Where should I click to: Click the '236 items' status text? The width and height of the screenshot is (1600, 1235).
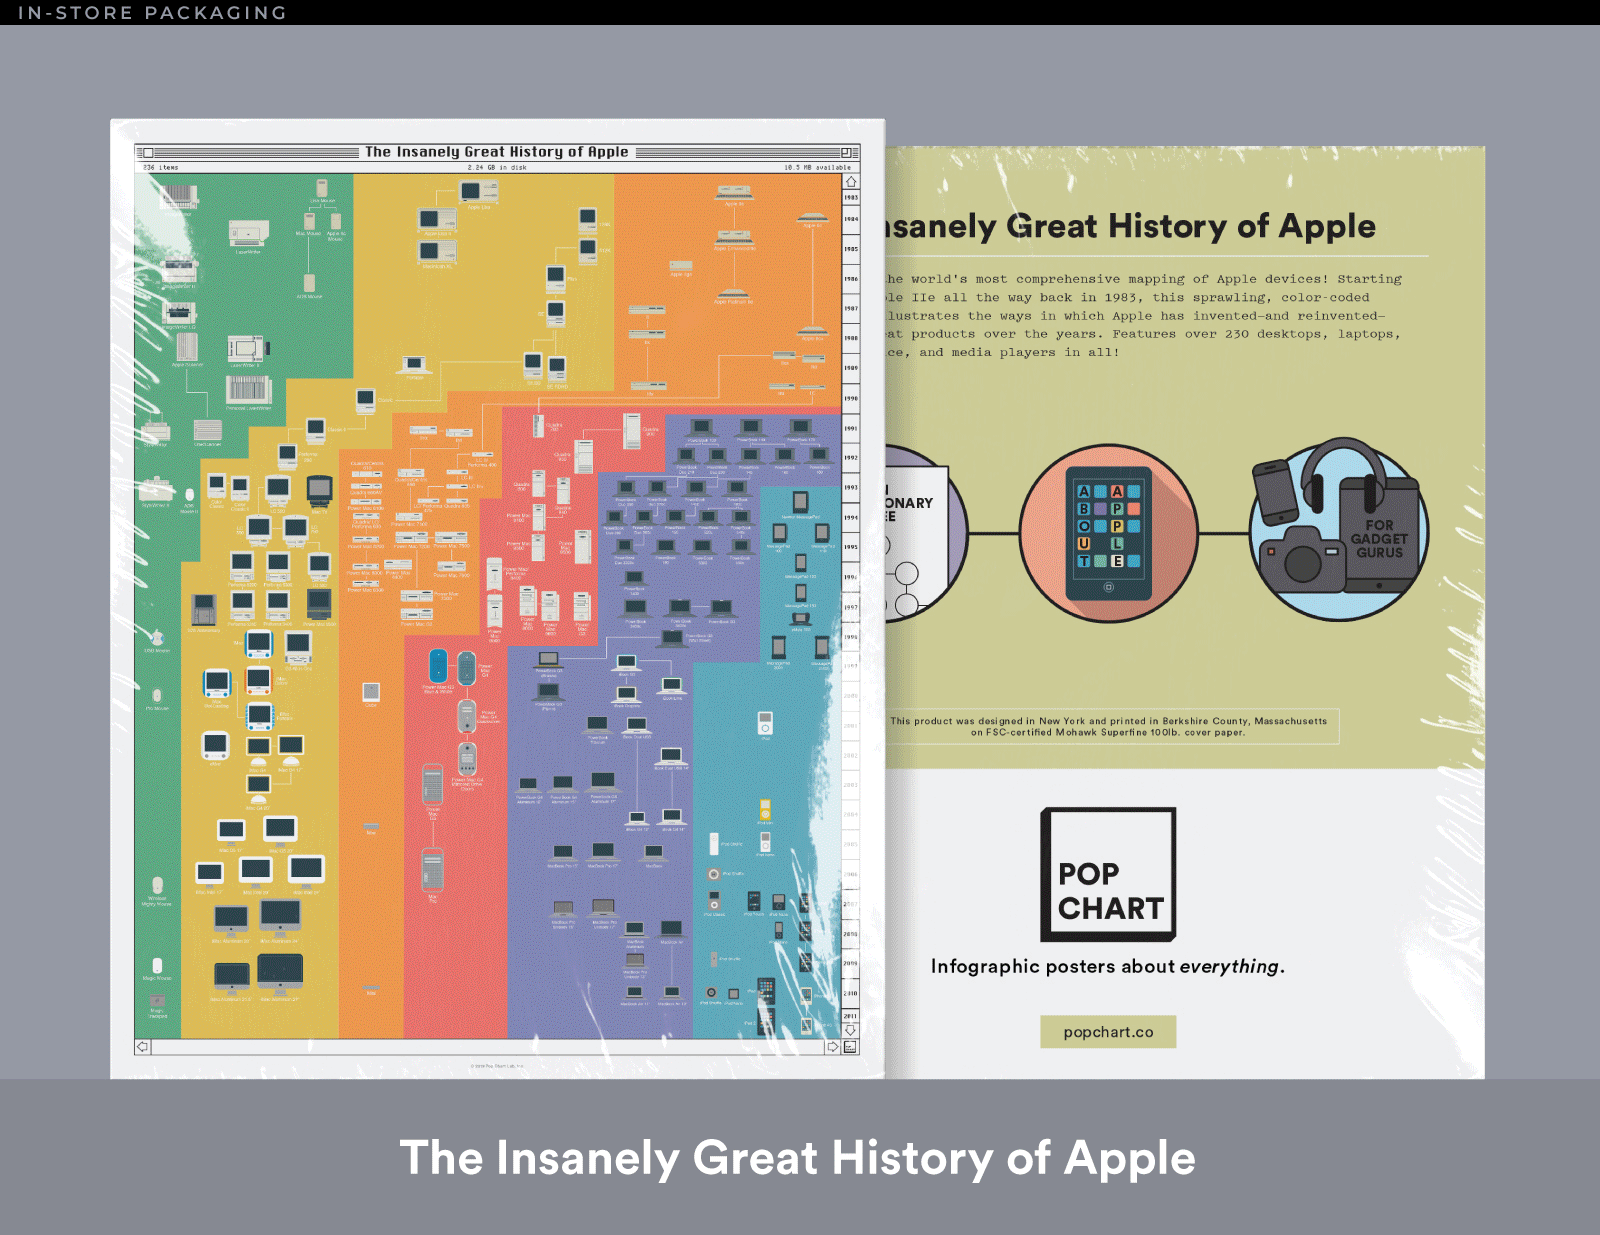(x=161, y=168)
